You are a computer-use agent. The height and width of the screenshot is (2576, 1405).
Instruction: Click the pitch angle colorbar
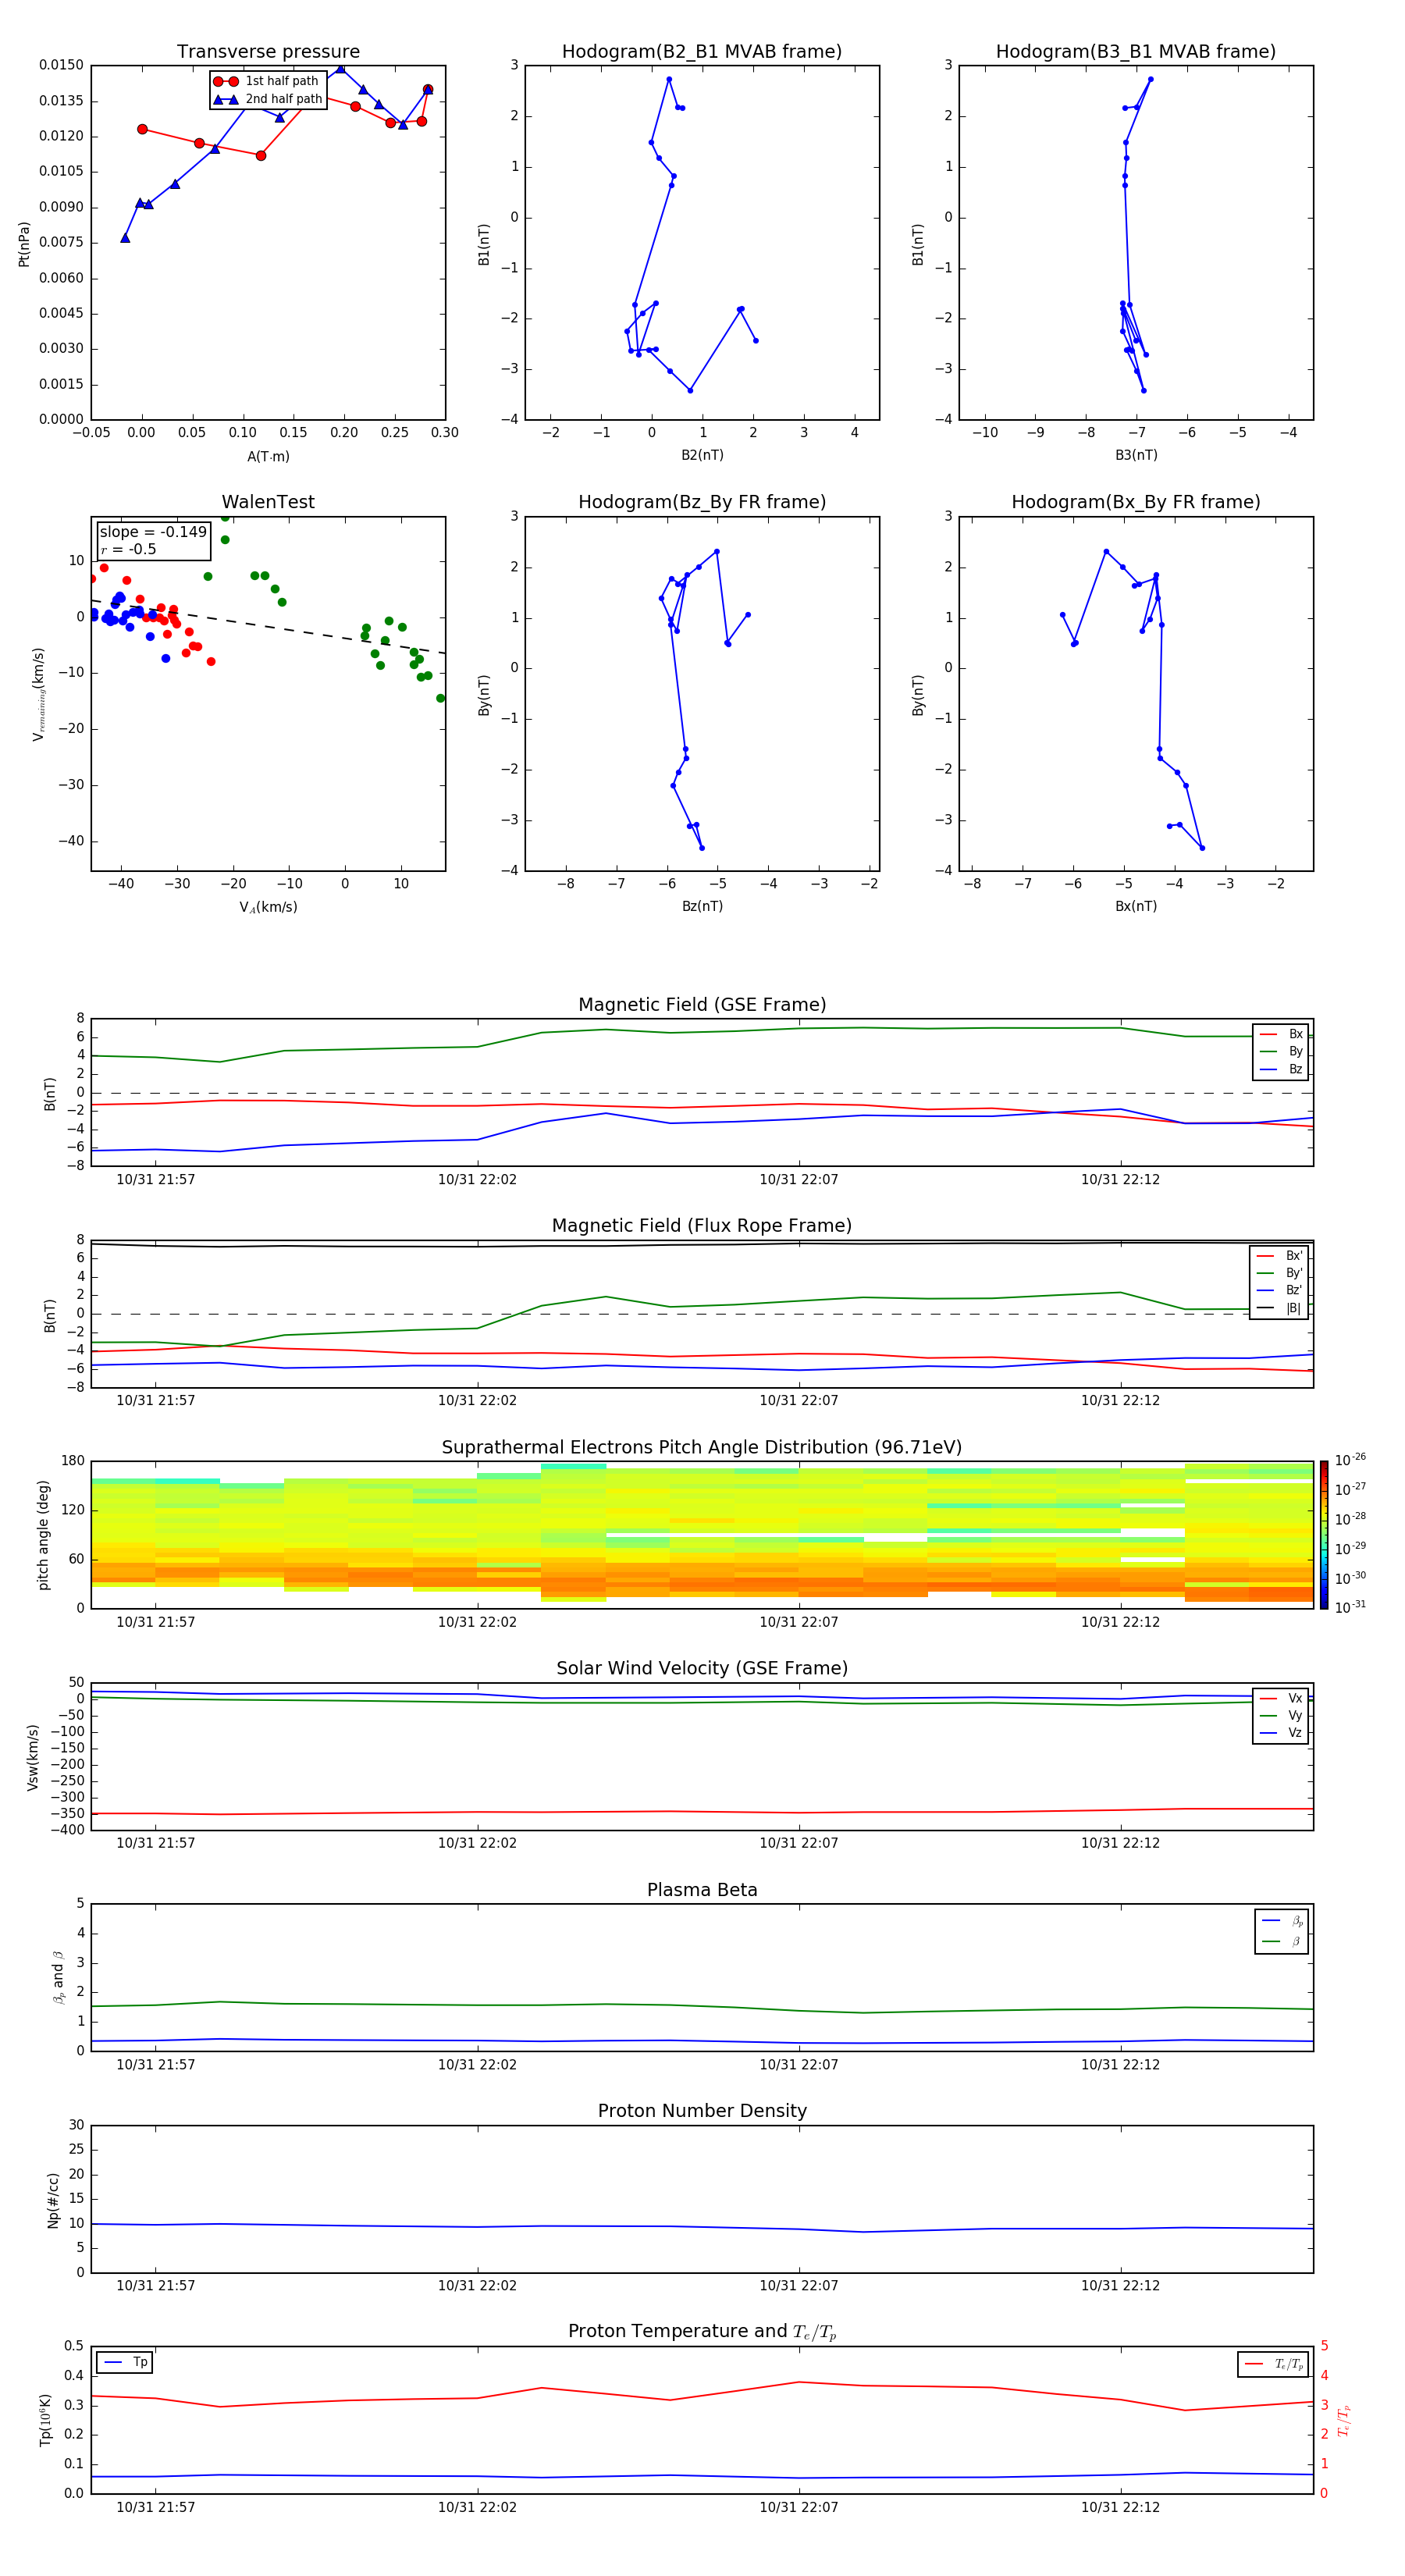coord(1323,1535)
